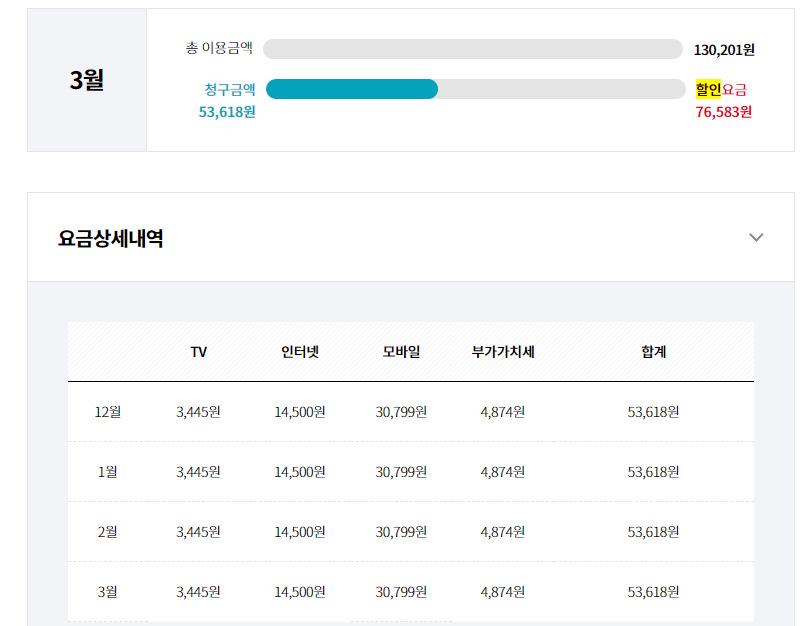Select the TV column header
The height and width of the screenshot is (626, 807).
pos(198,352)
